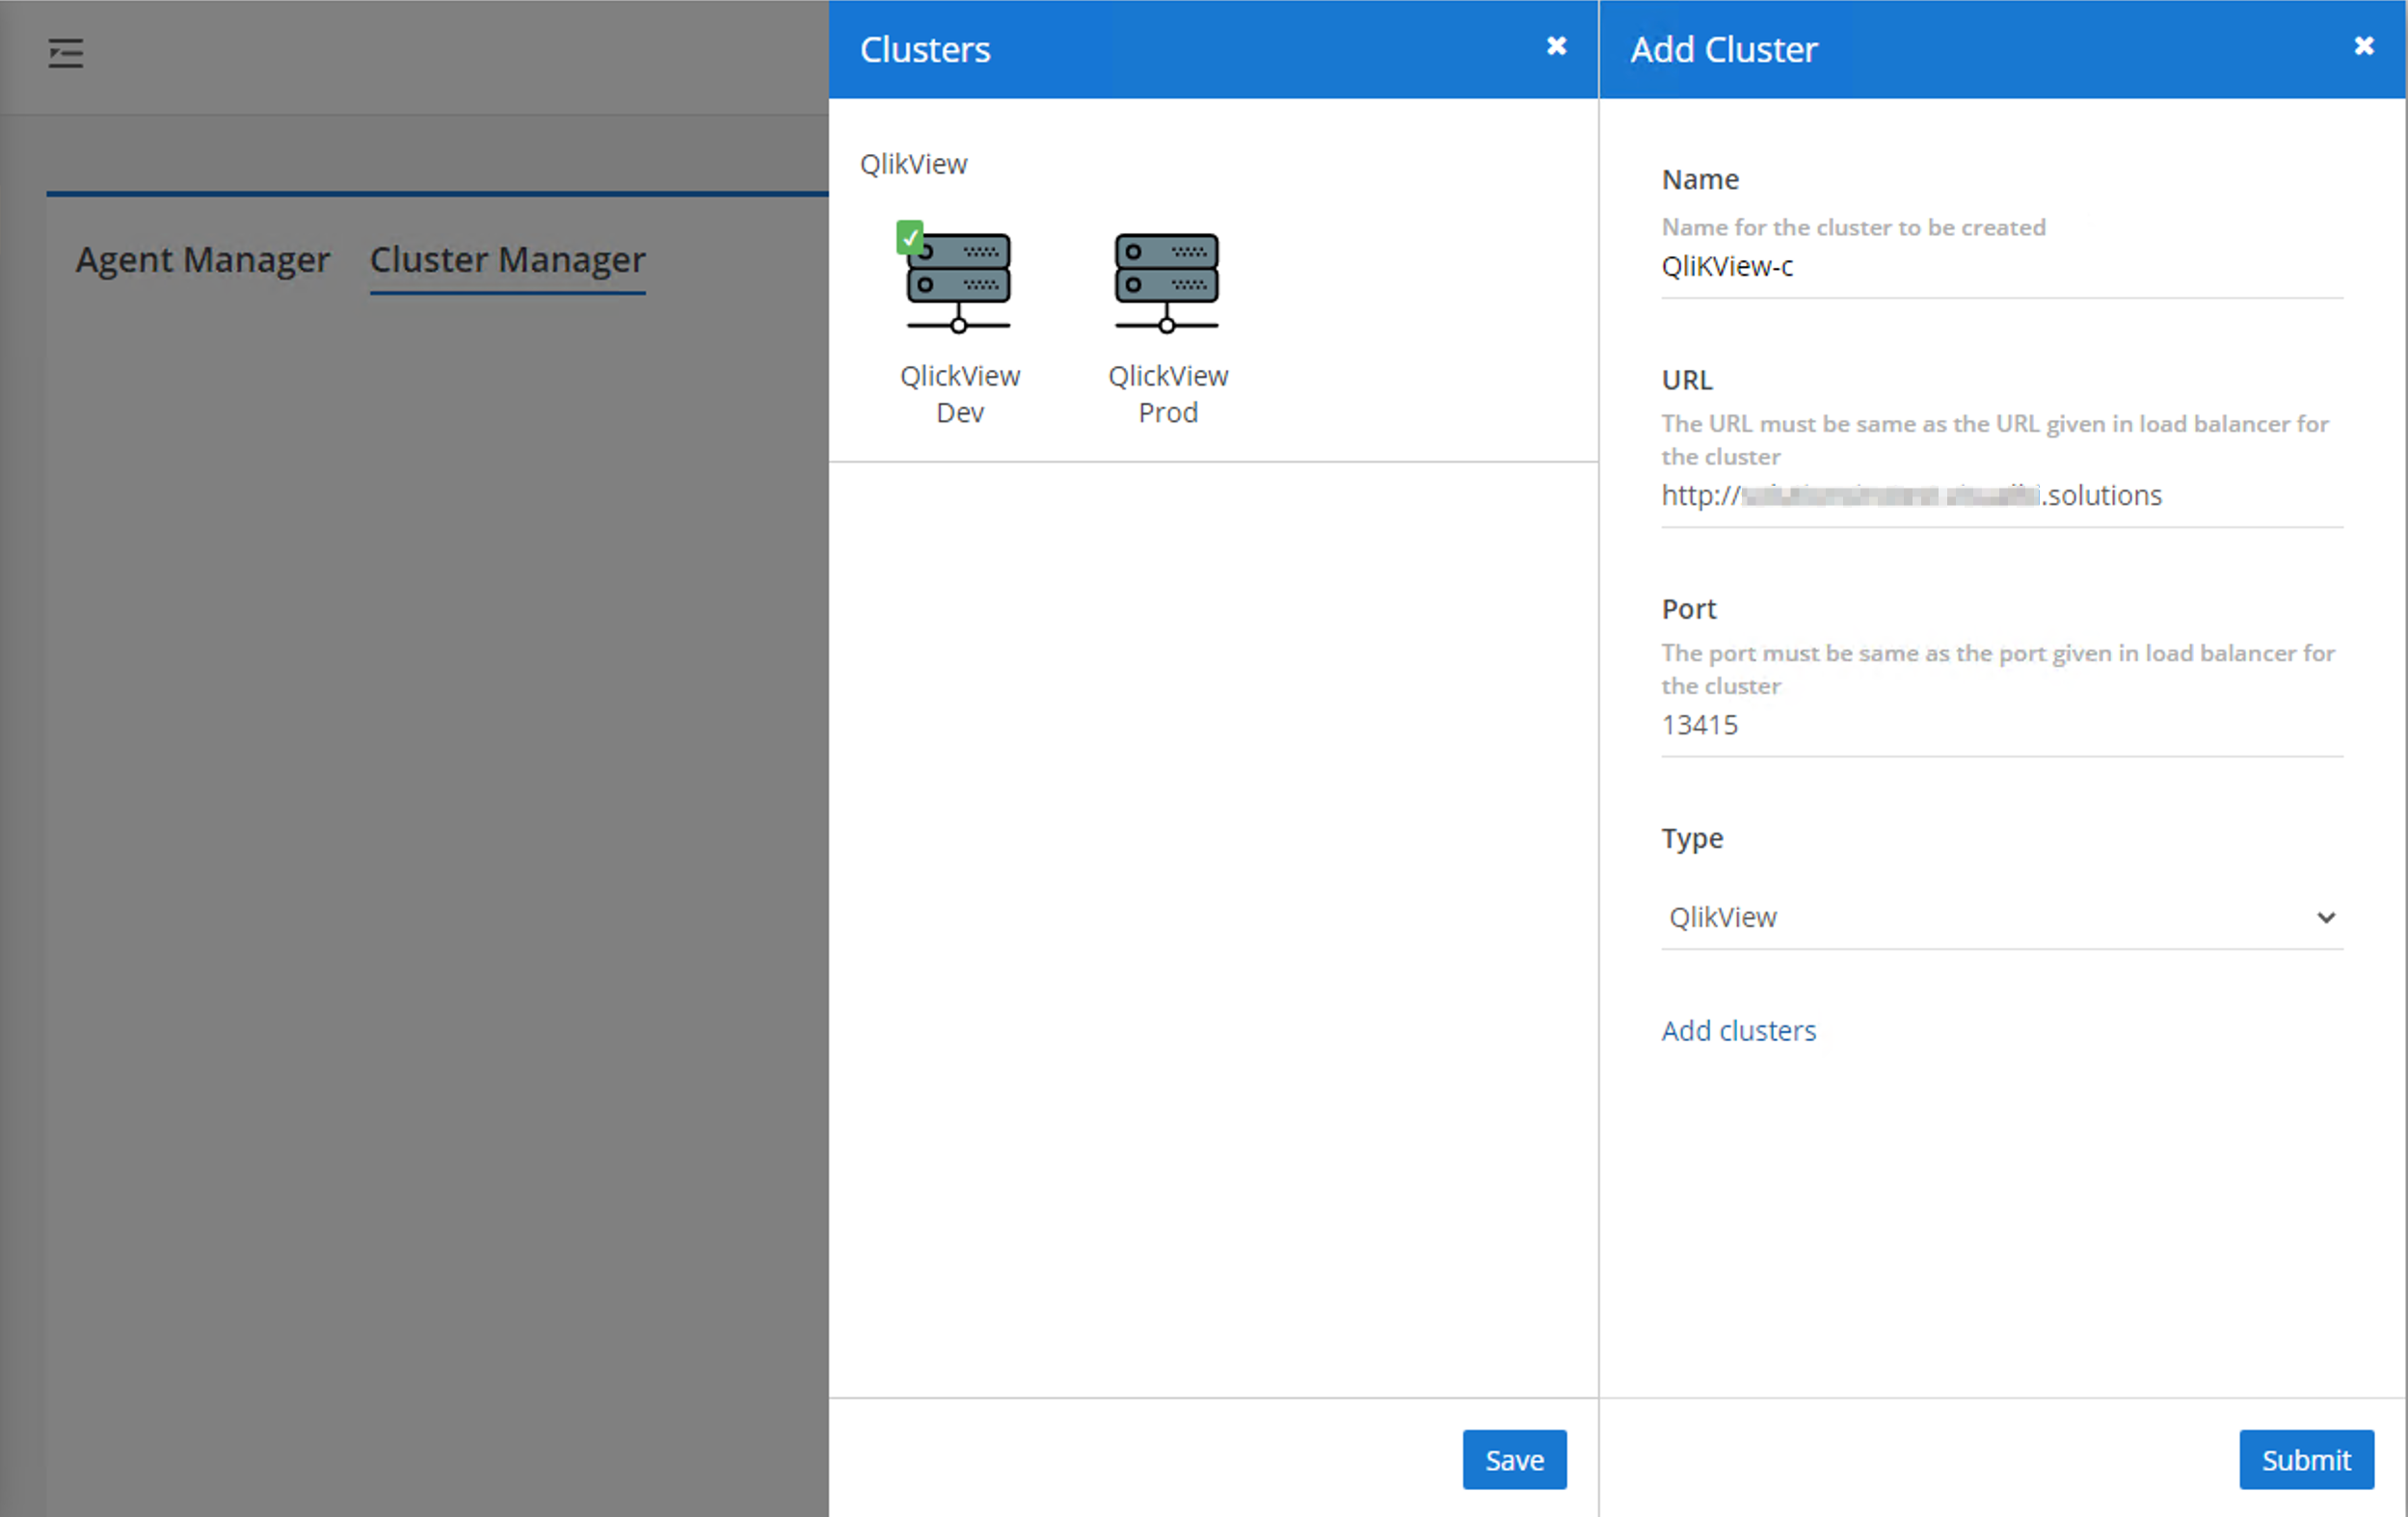Screen dimensions: 2408x1517
Task: Switch to the Cluster Manager tab
Action: coord(507,259)
